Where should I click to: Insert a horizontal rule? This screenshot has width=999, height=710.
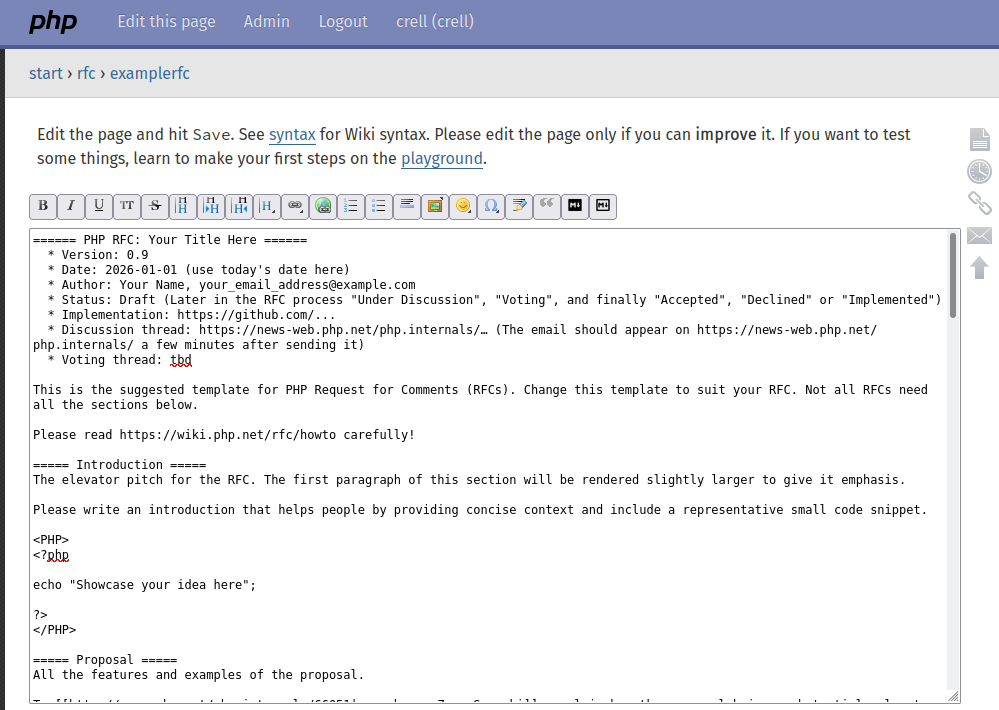point(407,206)
